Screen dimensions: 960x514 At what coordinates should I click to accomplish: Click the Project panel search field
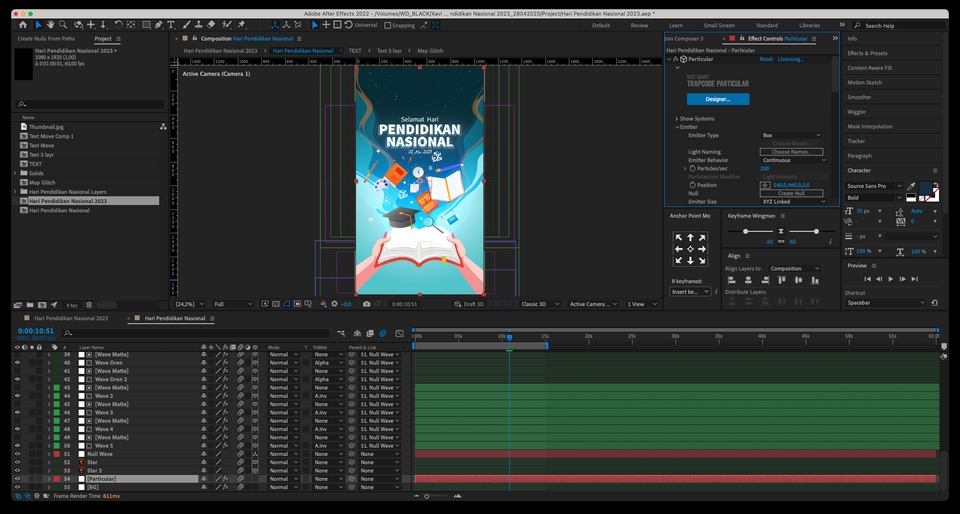click(90, 105)
